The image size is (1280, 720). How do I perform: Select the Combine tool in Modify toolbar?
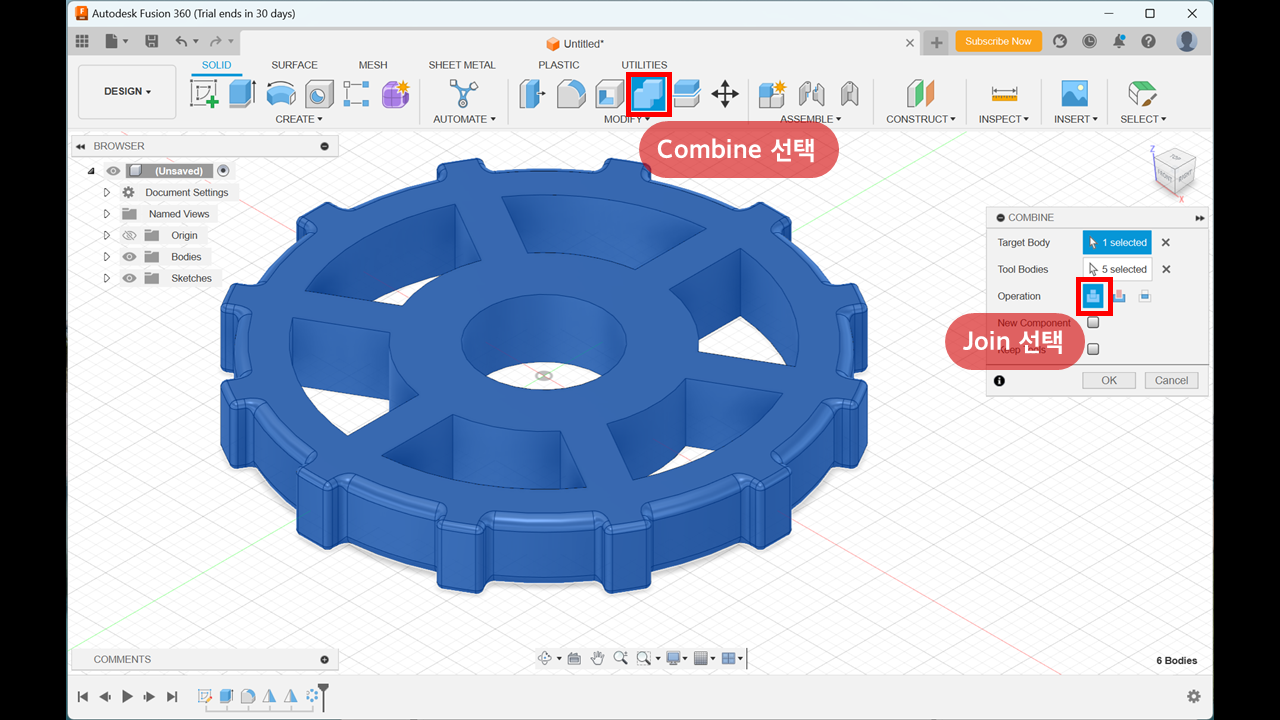click(648, 94)
